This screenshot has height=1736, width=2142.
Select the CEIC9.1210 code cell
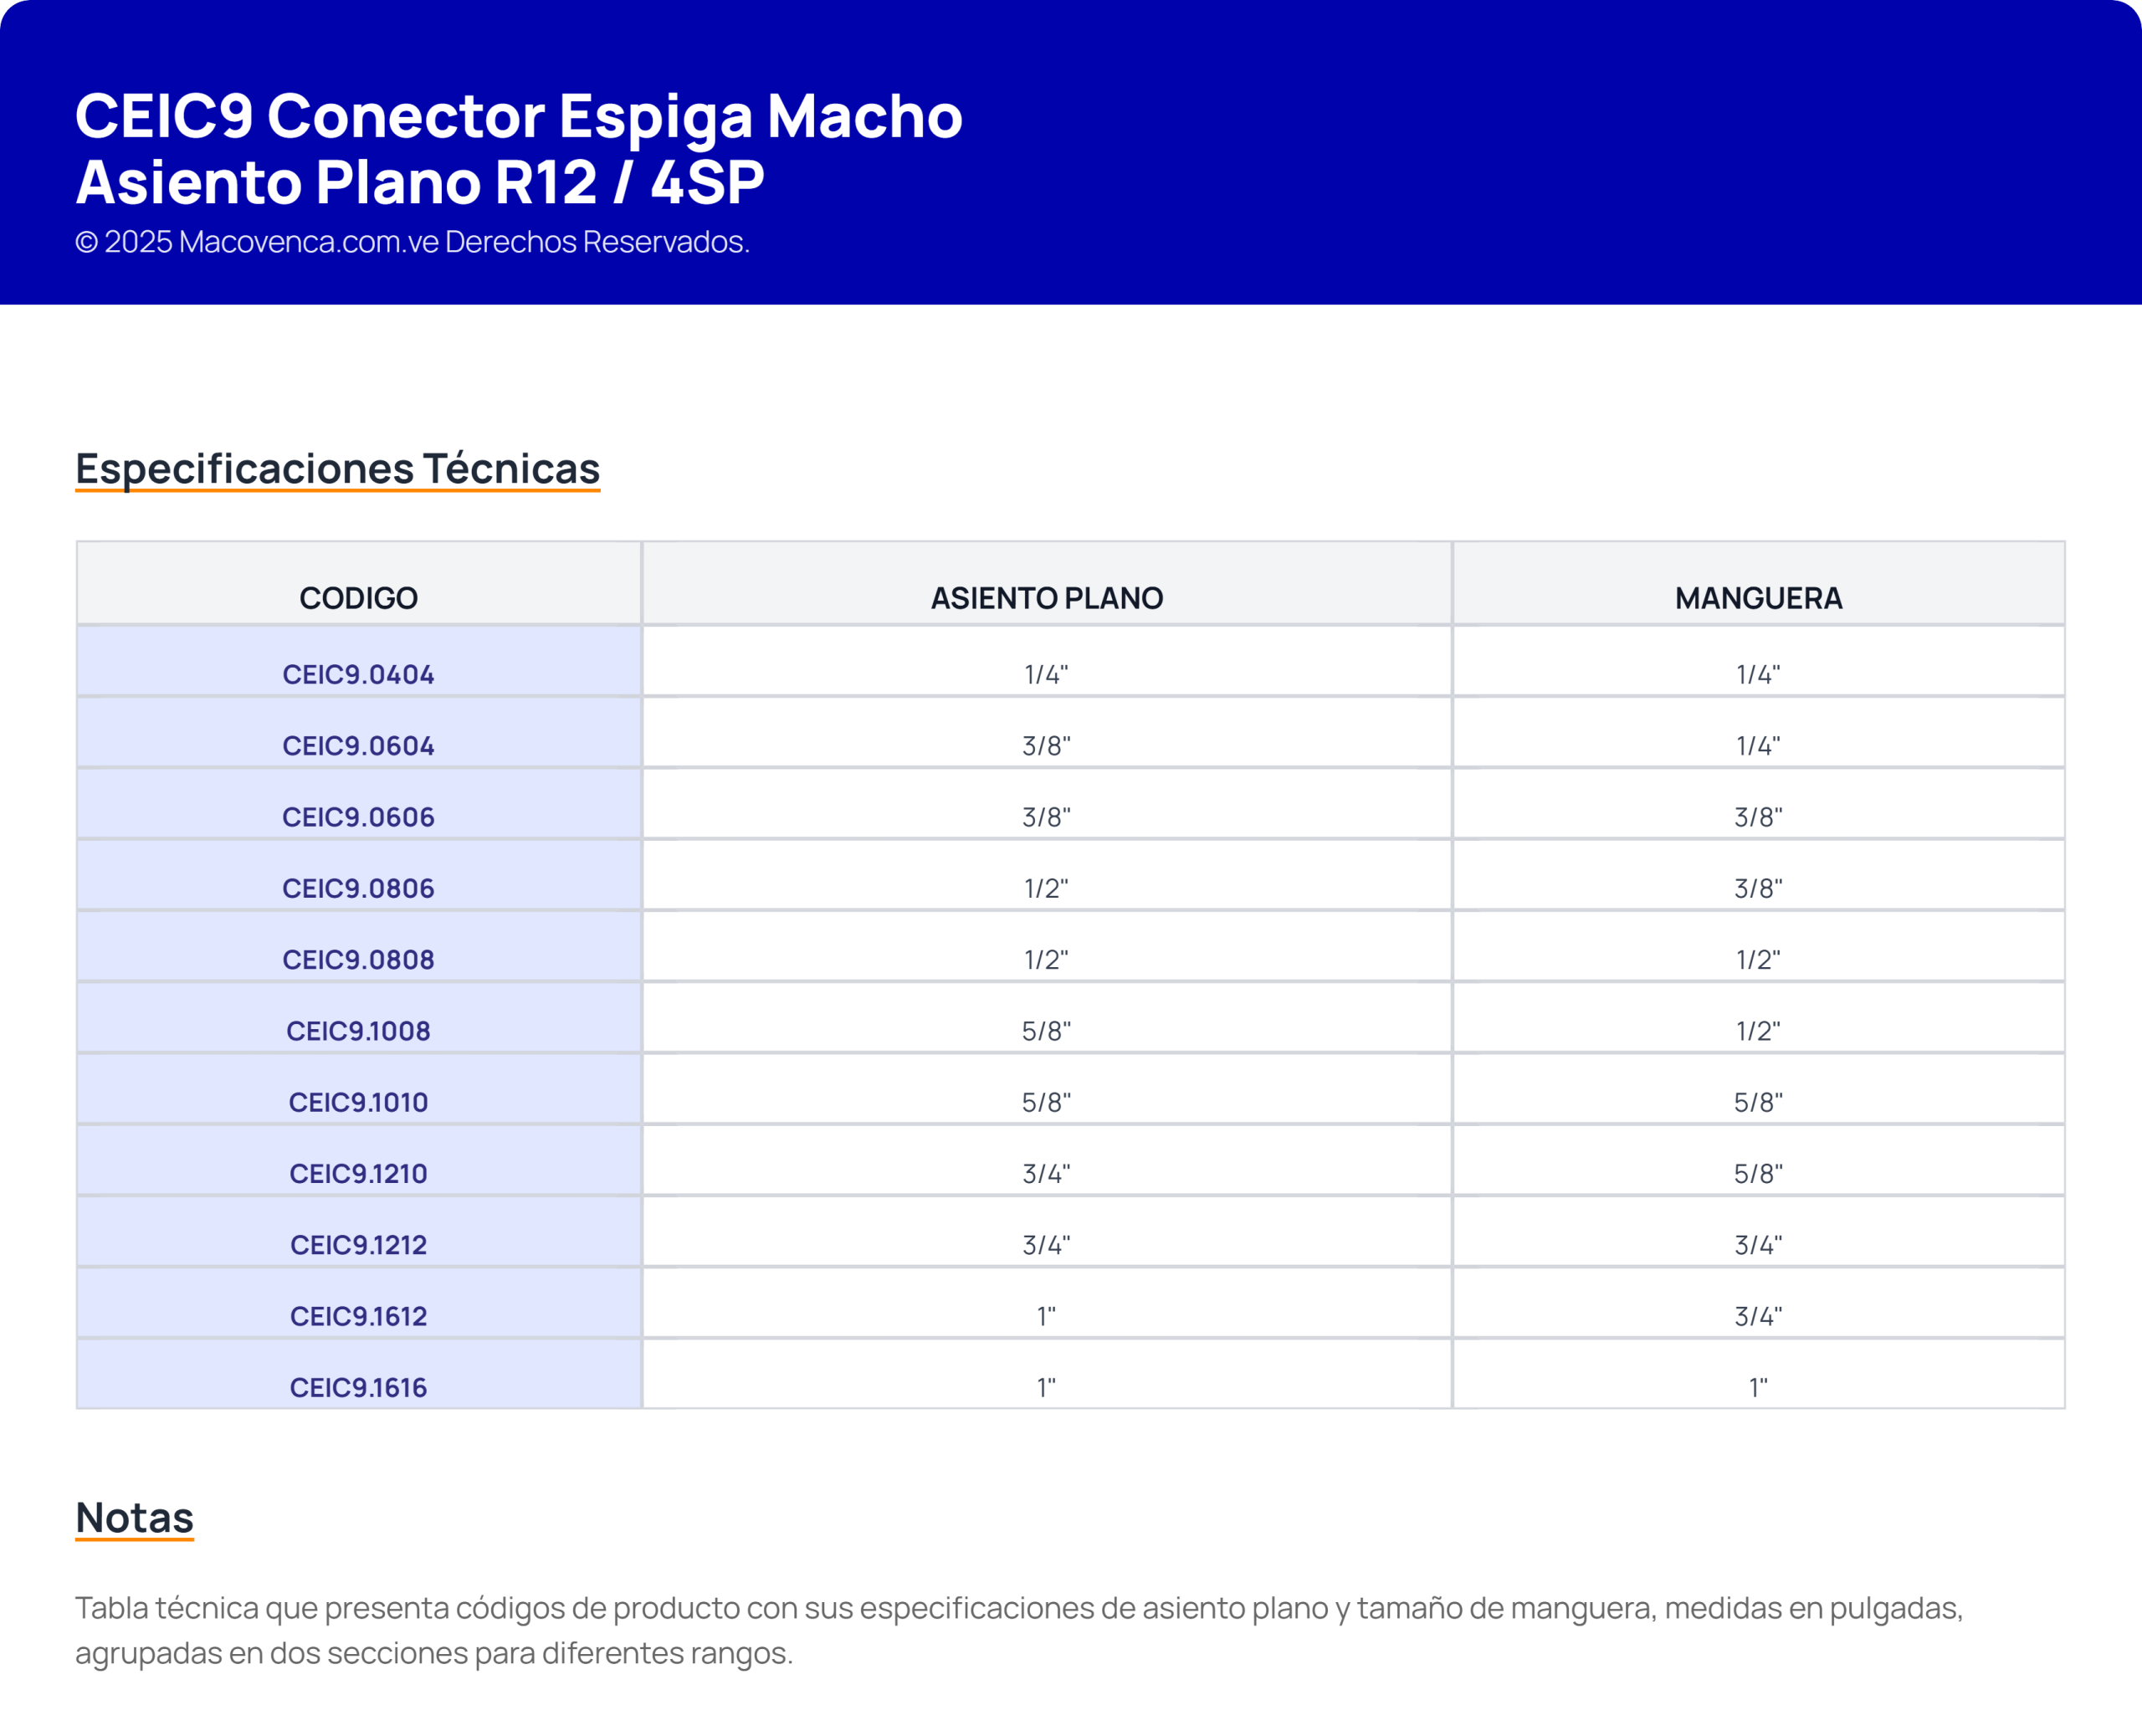click(x=358, y=1173)
